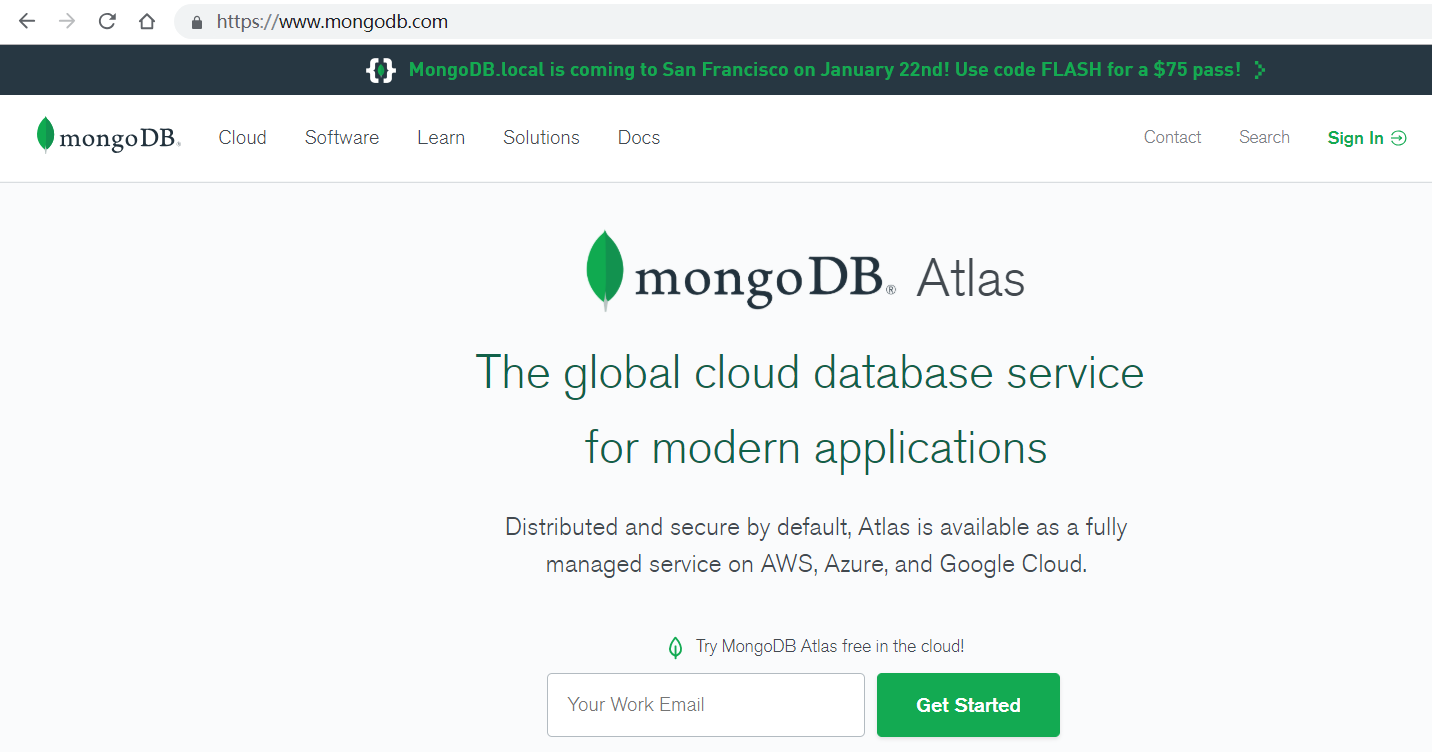Viewport: 1432px width, 752px height.
Task: Open the Contact link
Action: click(1173, 137)
